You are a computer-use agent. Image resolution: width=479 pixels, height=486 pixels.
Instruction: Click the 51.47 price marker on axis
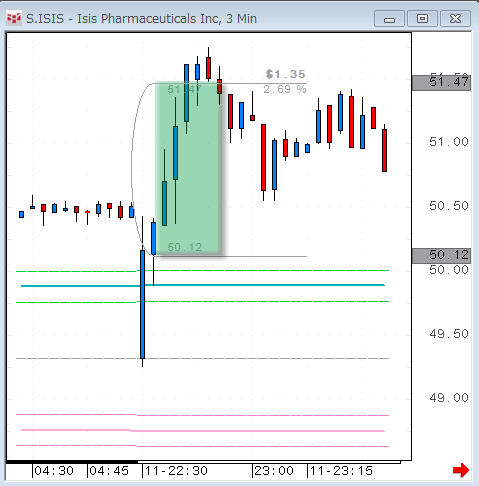(x=441, y=83)
